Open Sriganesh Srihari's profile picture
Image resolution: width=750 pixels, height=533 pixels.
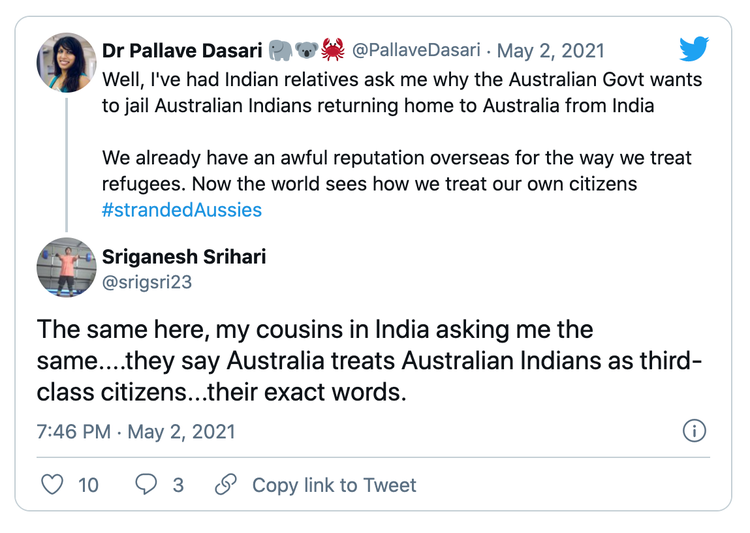66,269
